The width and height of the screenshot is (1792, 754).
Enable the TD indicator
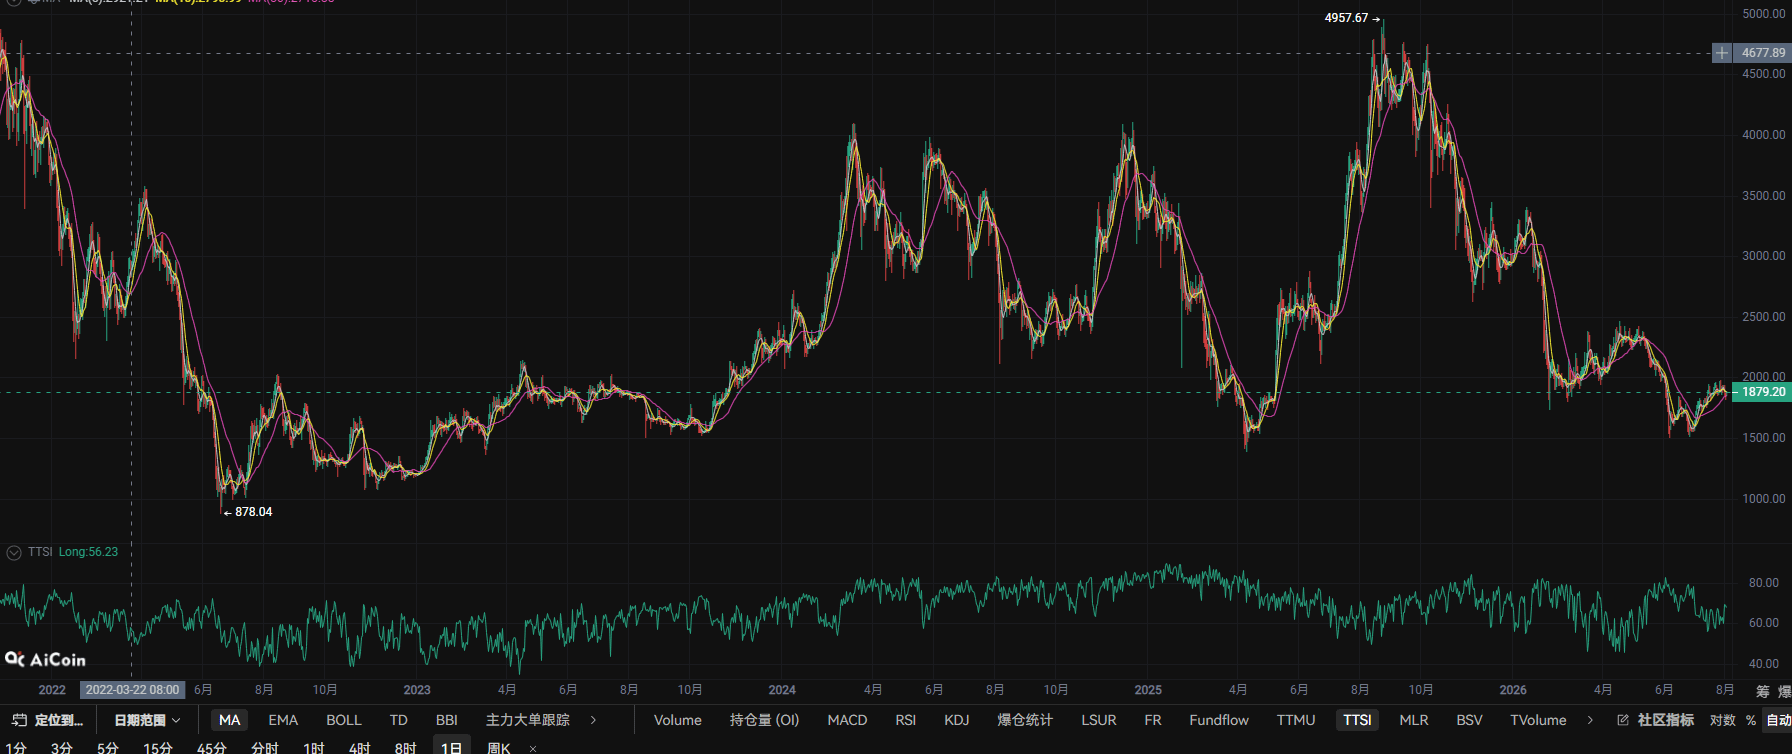pos(399,720)
